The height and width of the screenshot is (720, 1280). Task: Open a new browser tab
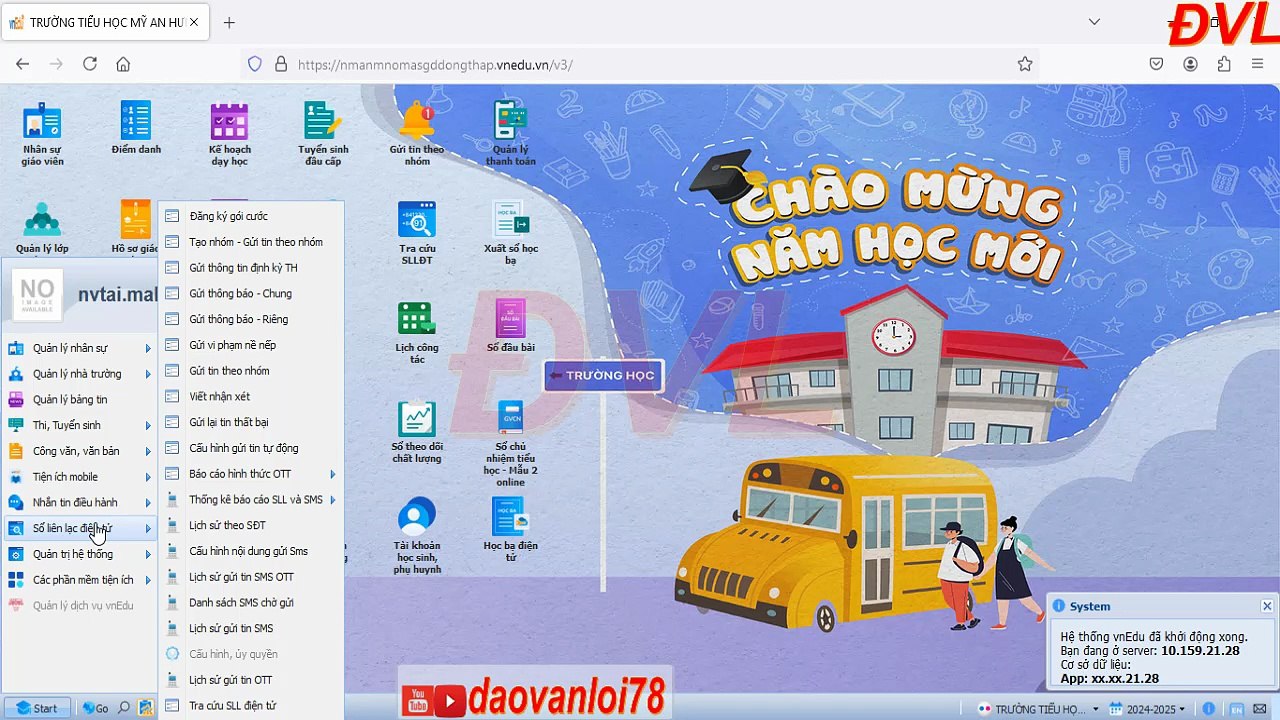[x=229, y=22]
